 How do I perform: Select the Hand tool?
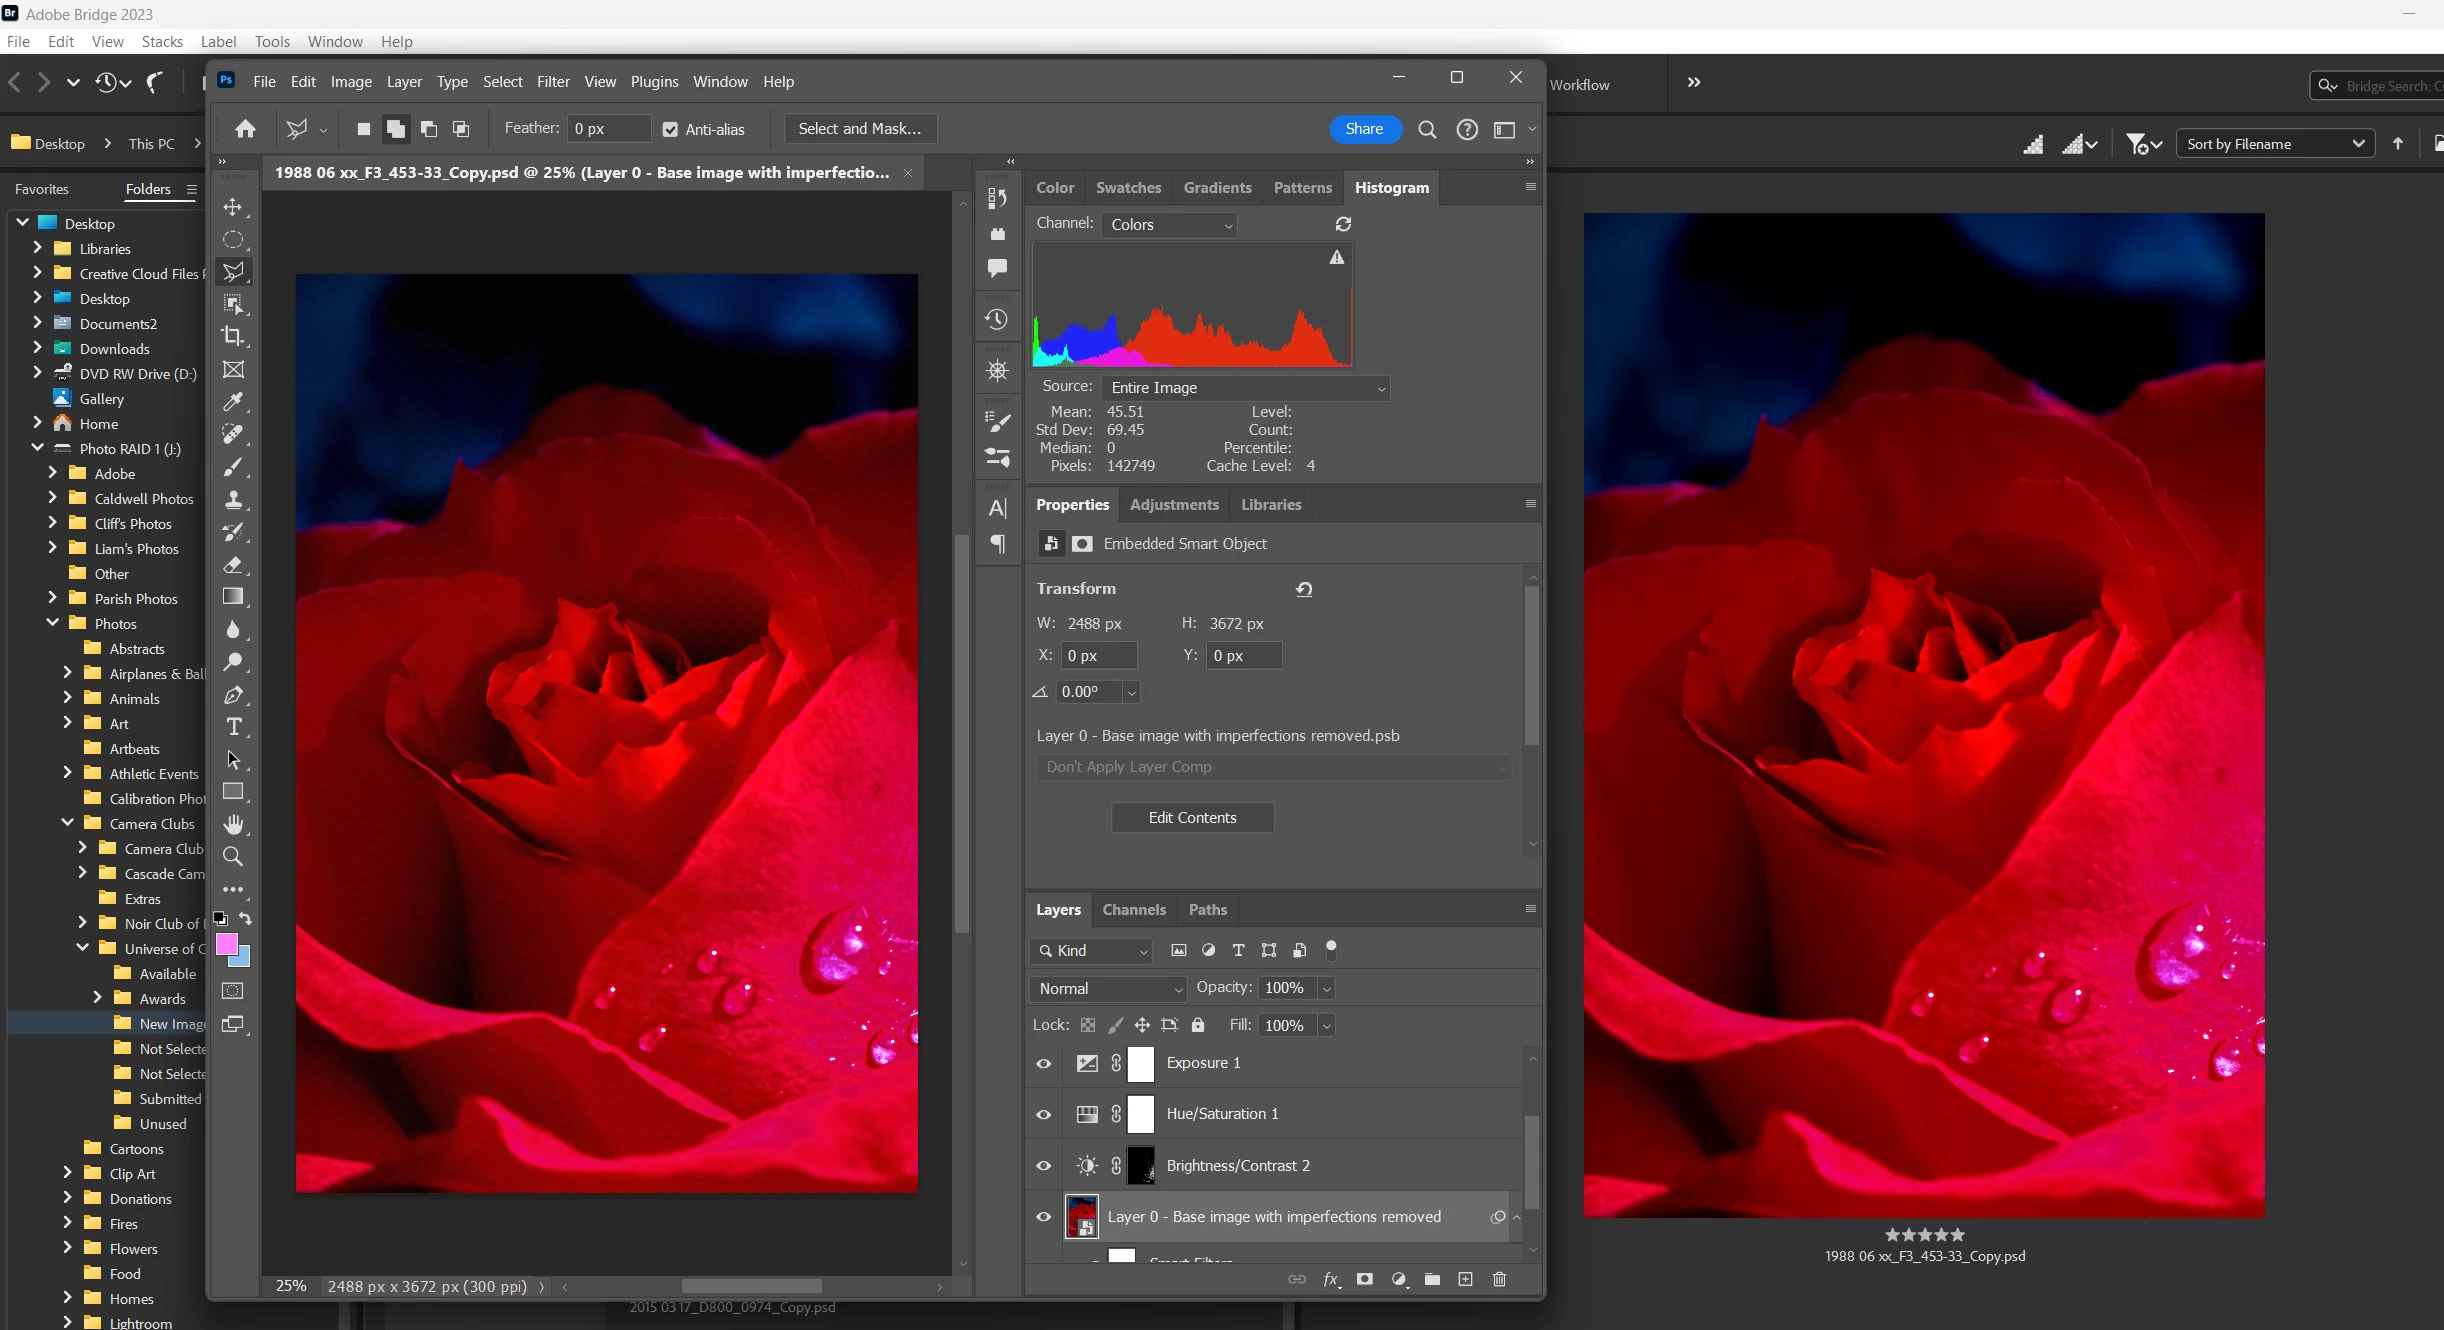pyautogui.click(x=233, y=824)
